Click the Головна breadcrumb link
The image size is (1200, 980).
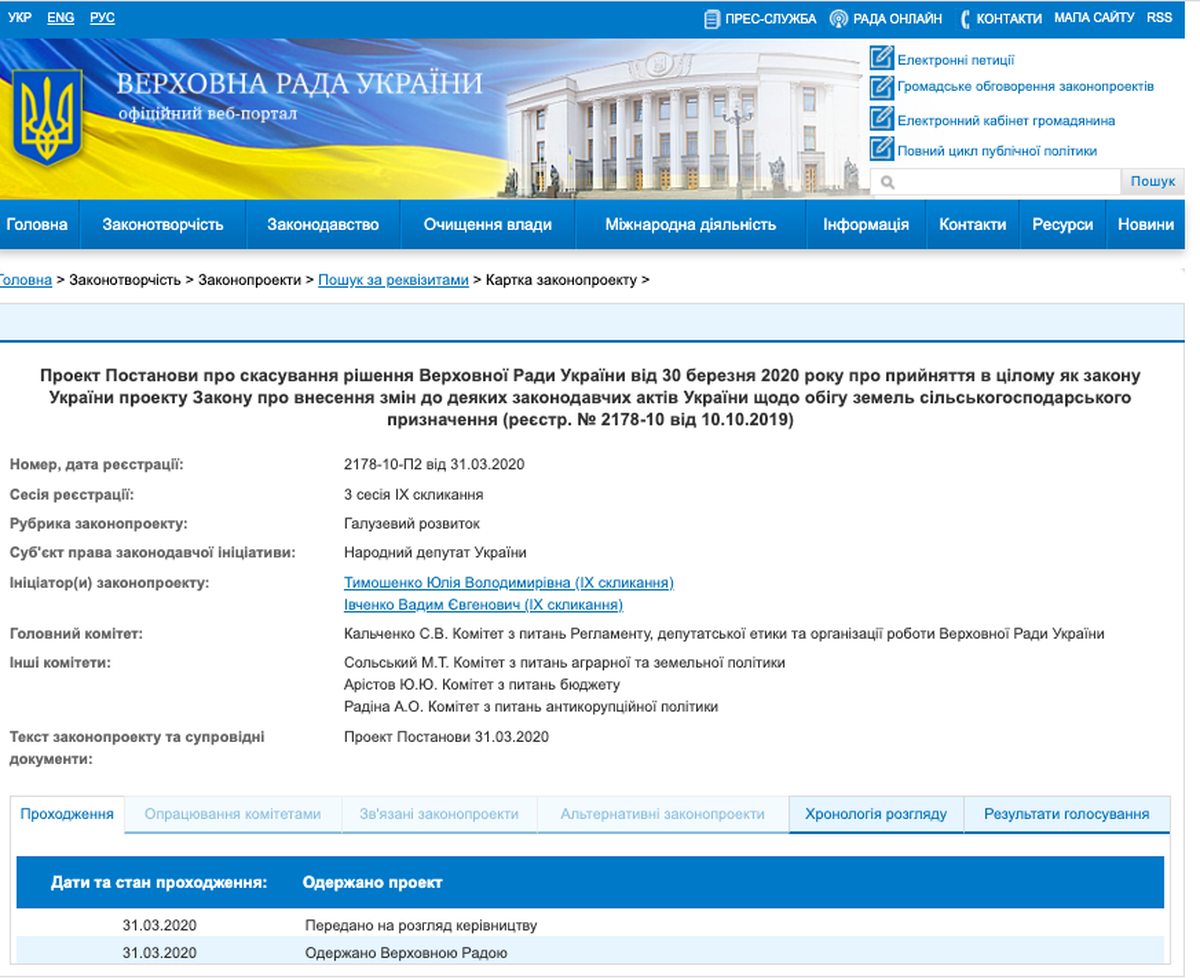(x=25, y=280)
